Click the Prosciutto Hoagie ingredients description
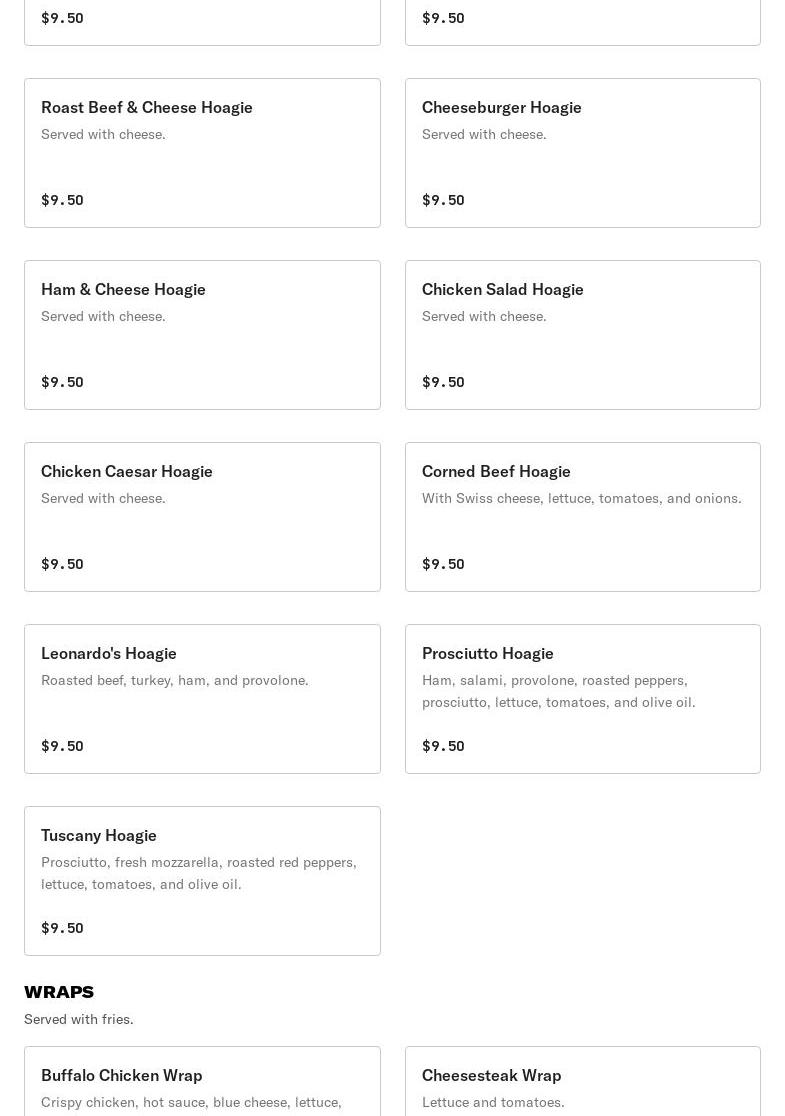This screenshot has width=785, height=1116. (x=558, y=691)
